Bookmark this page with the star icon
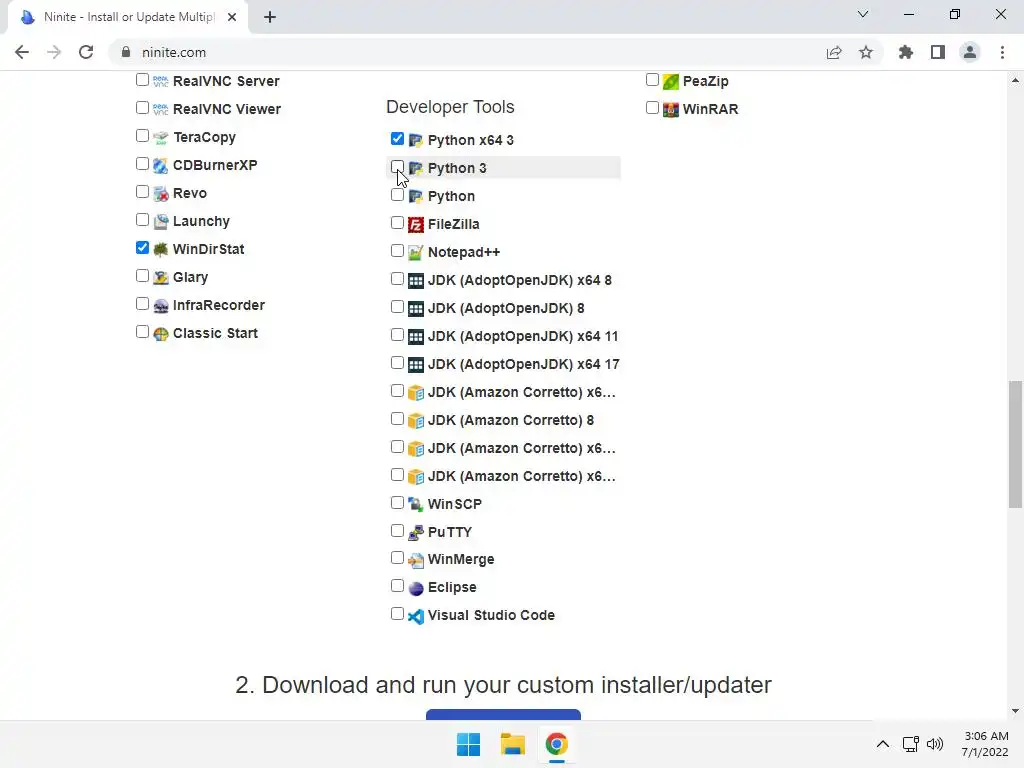 tap(866, 52)
